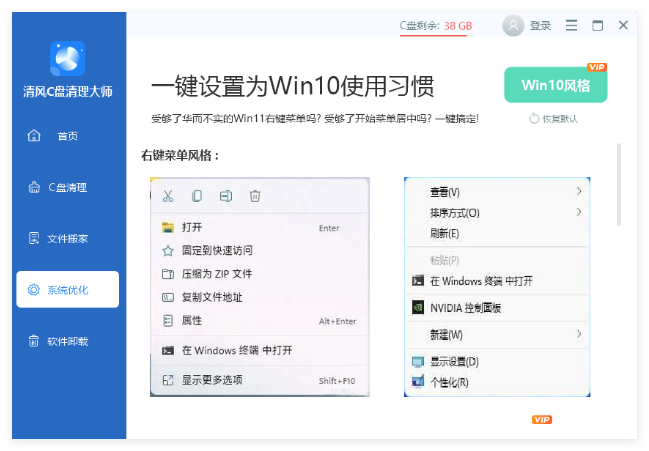The height and width of the screenshot is (451, 649).
Task: Click the cleaning icon beside C盘清理
Action: 34,187
